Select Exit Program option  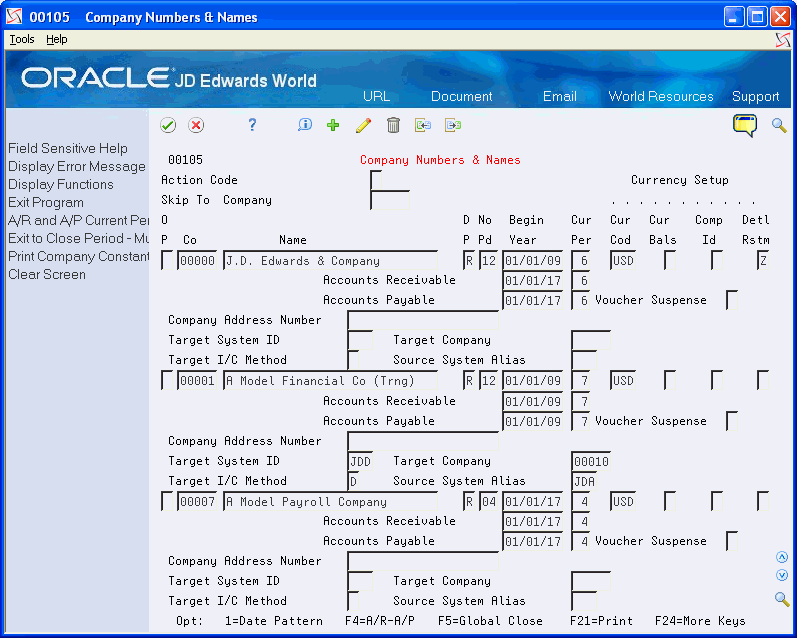[46, 202]
